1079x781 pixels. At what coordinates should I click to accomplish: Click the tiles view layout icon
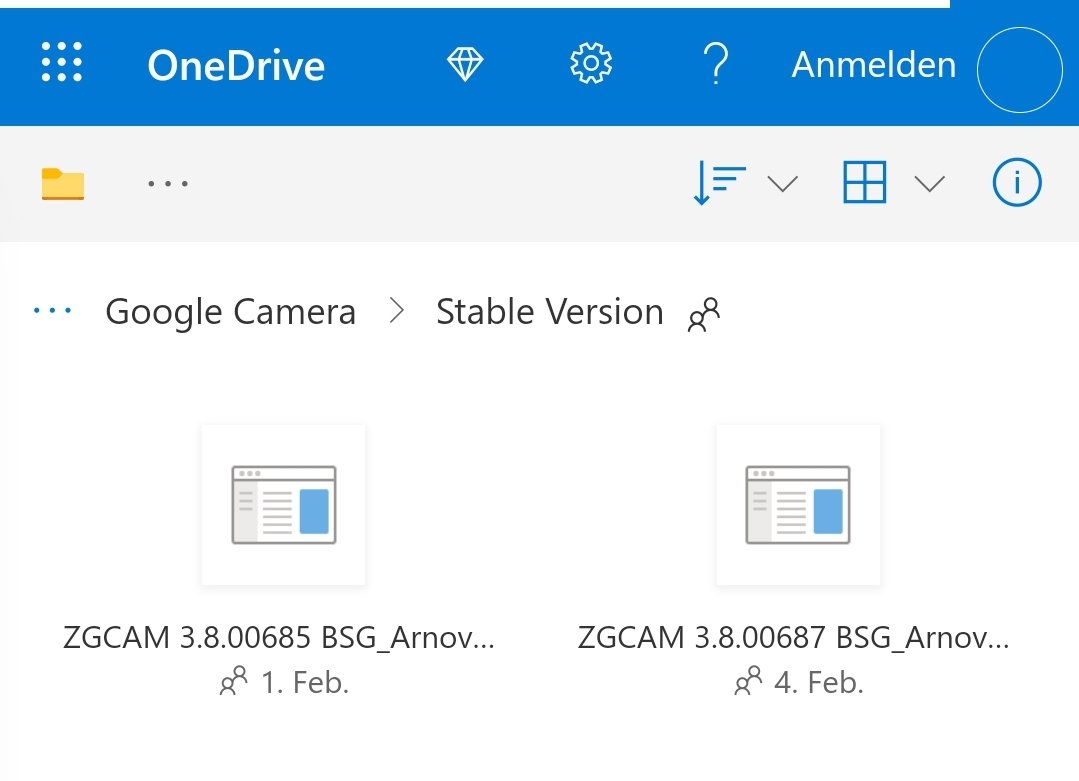(864, 182)
